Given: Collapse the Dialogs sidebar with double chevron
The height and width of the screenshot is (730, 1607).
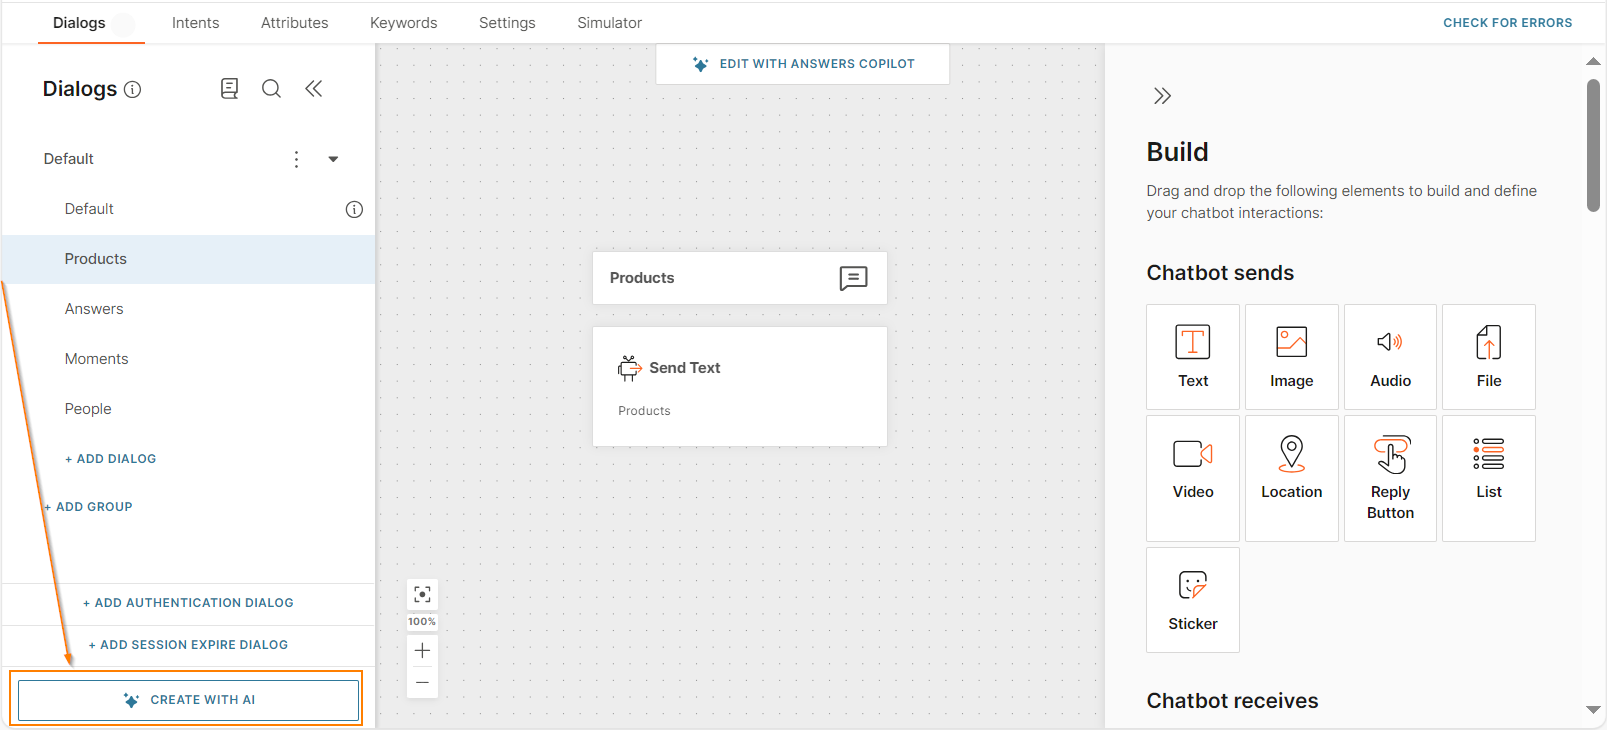Looking at the screenshot, I should (x=314, y=89).
